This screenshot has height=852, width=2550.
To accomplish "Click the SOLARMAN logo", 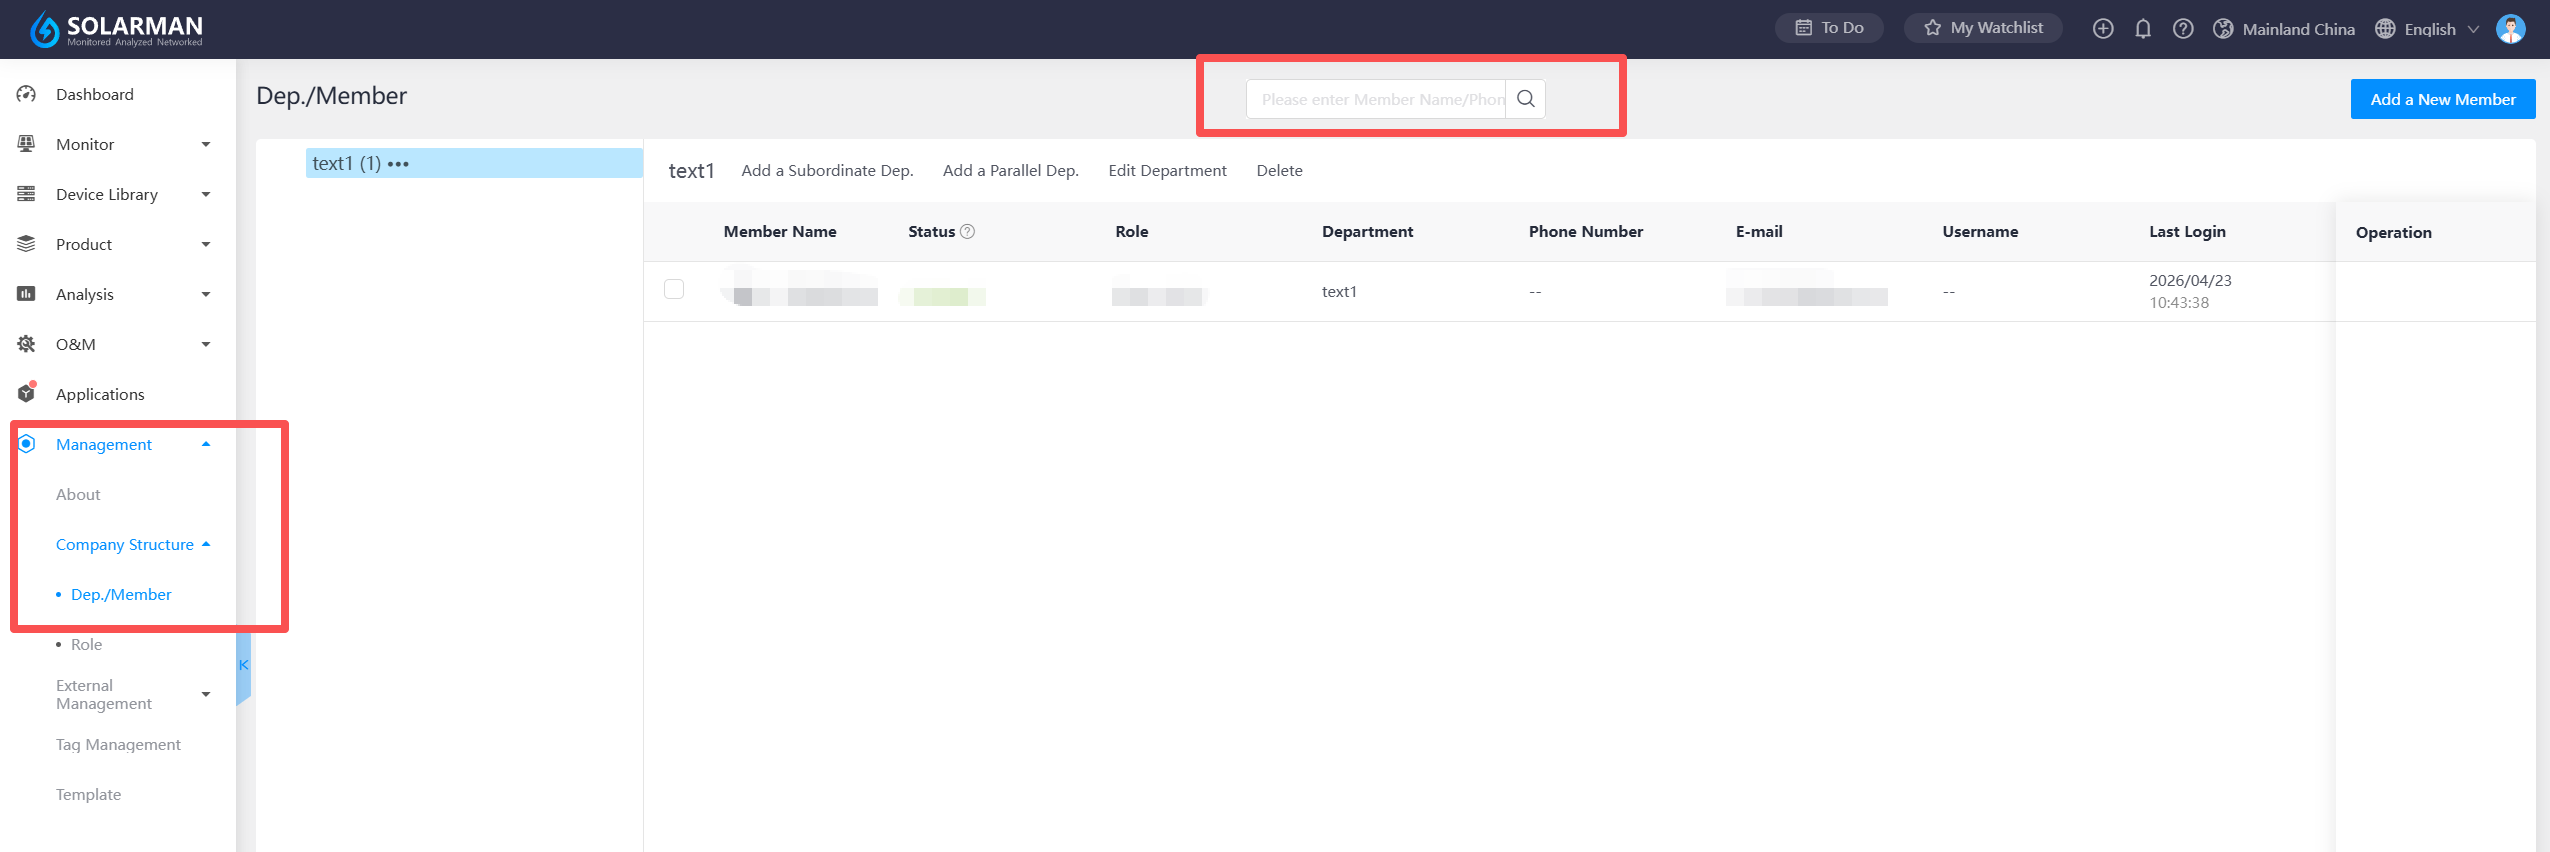I will [117, 29].
